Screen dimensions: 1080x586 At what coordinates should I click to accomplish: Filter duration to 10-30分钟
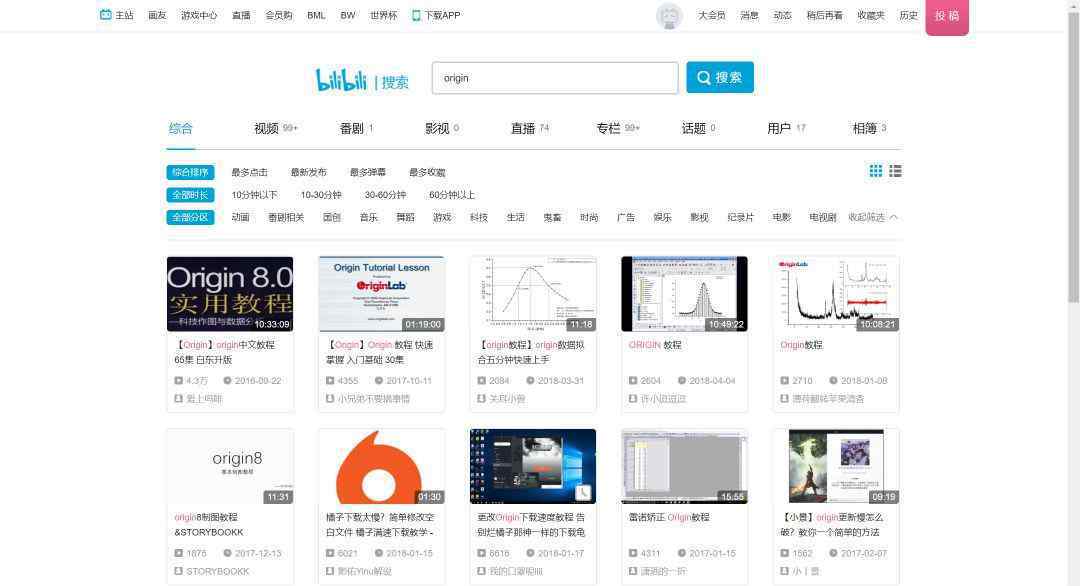(321, 195)
